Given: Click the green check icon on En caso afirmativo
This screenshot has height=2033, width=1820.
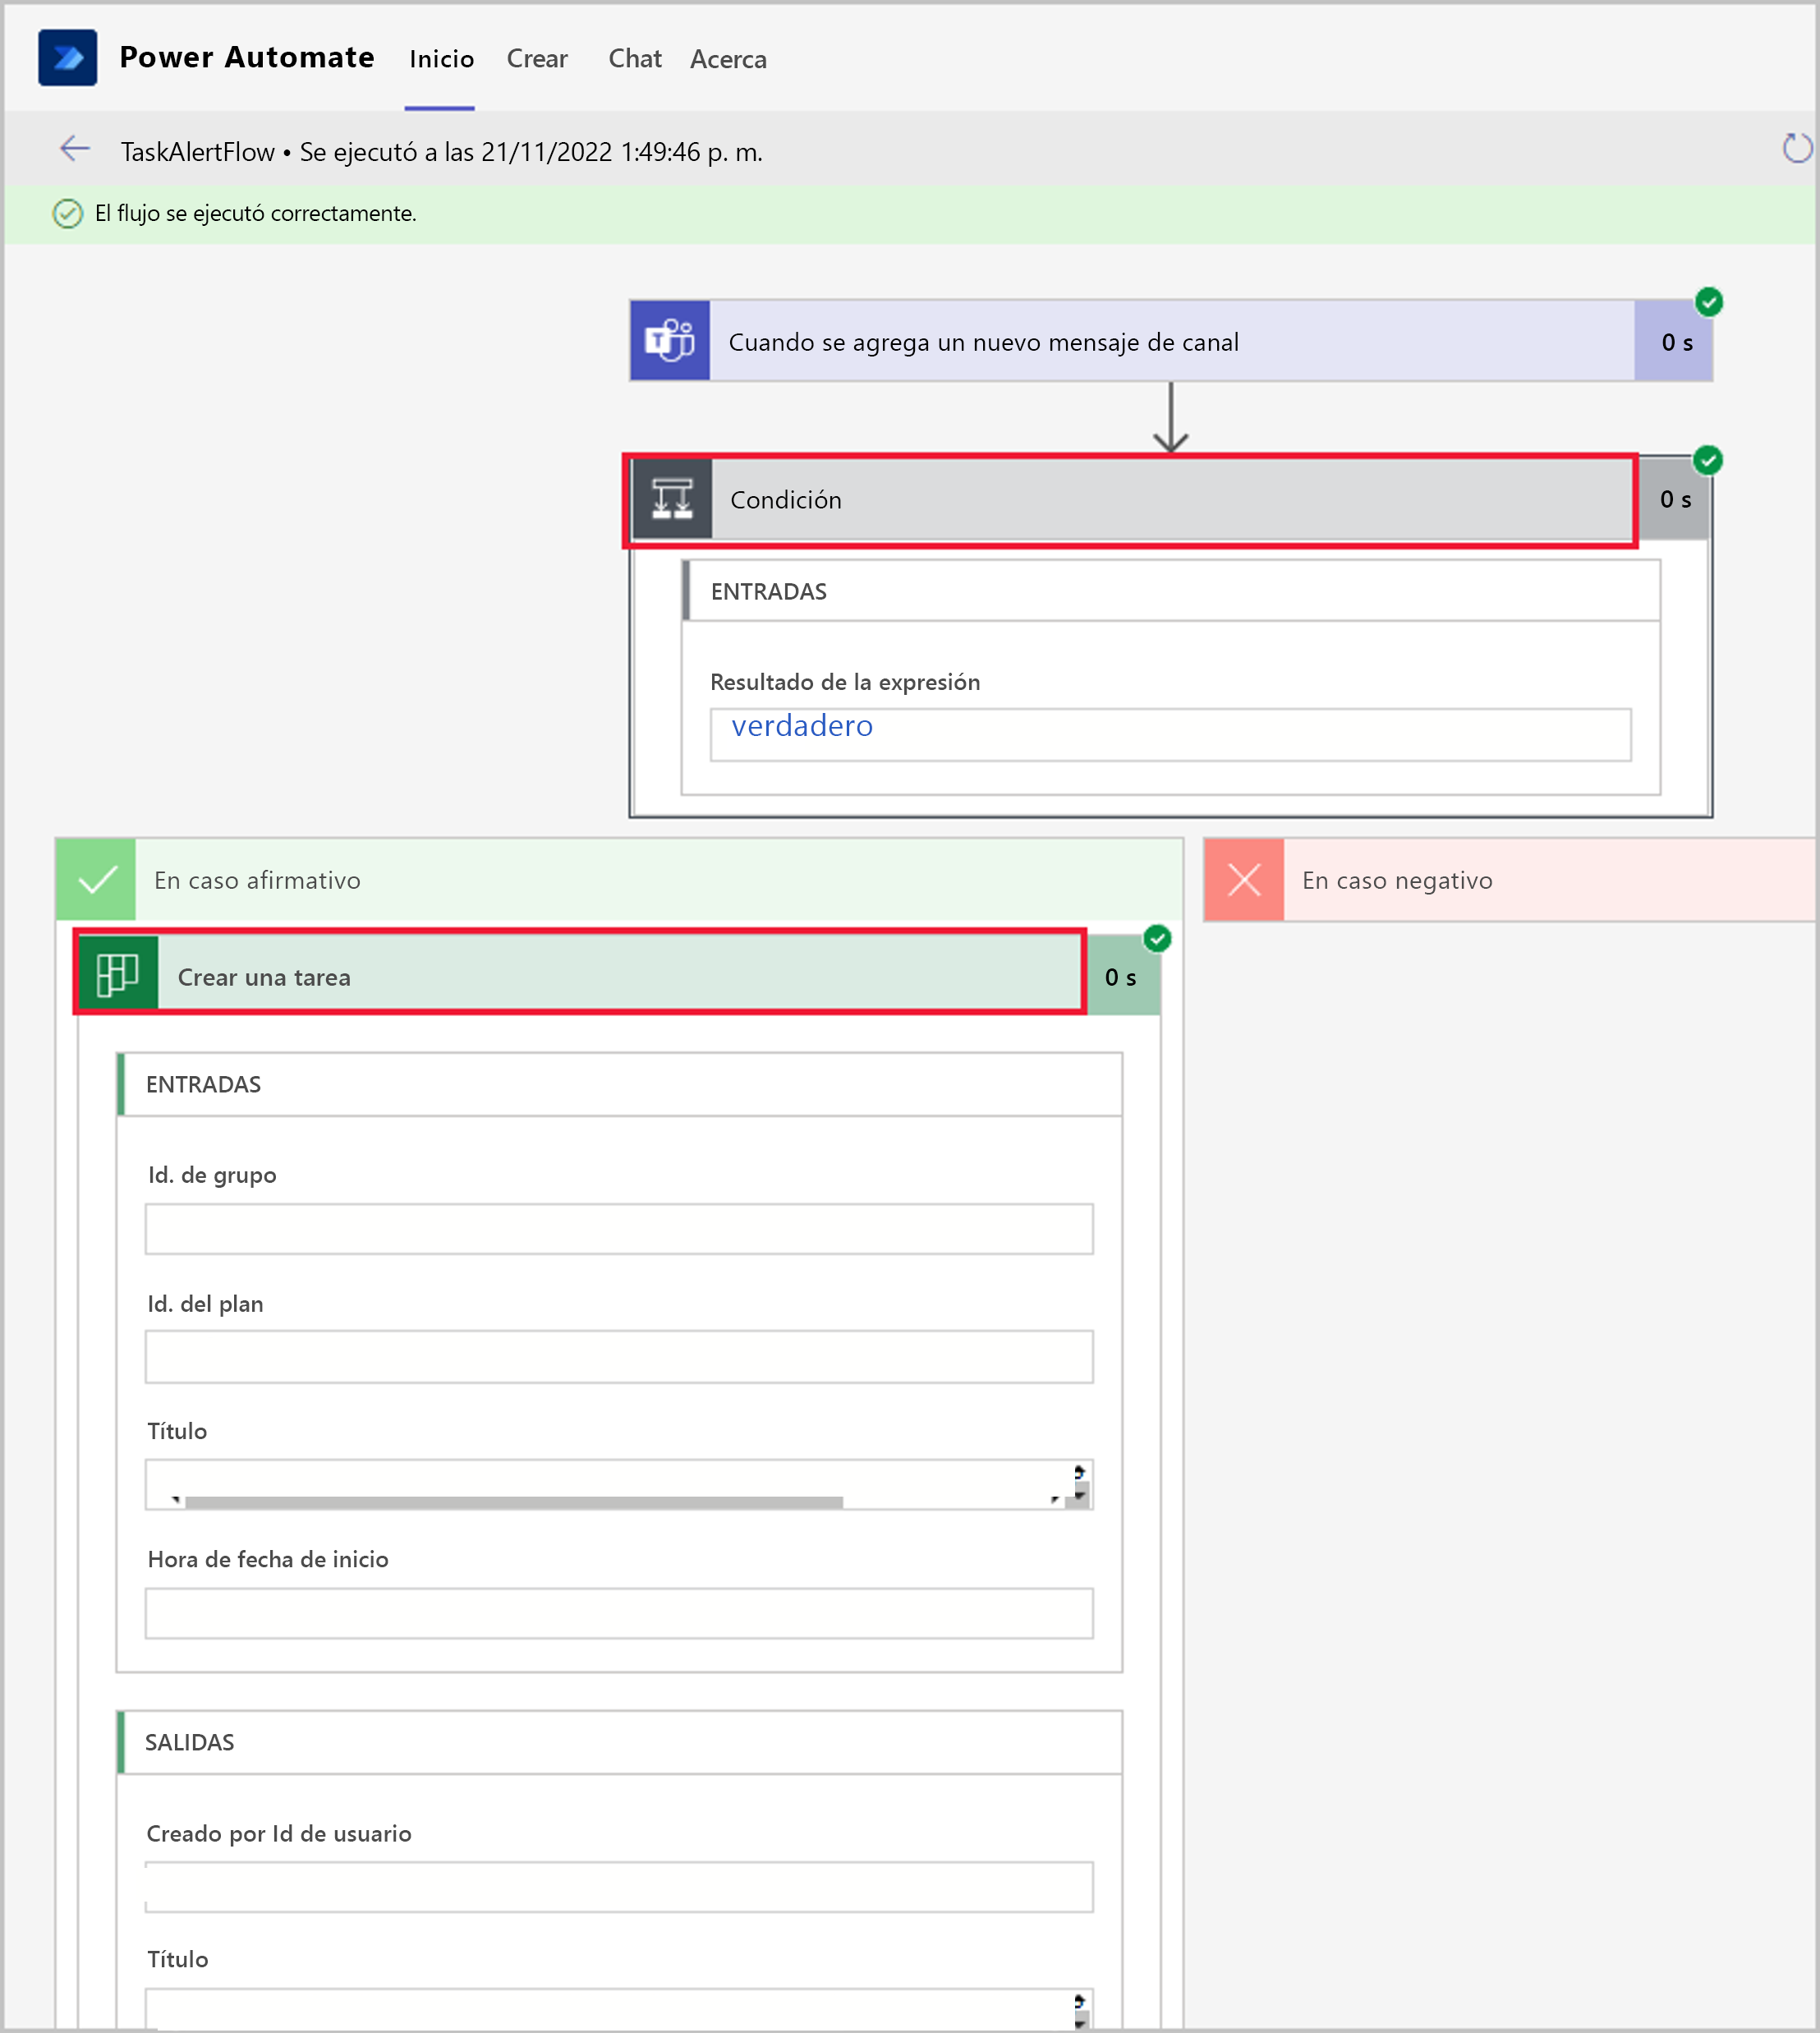Looking at the screenshot, I should pyautogui.click(x=96, y=880).
